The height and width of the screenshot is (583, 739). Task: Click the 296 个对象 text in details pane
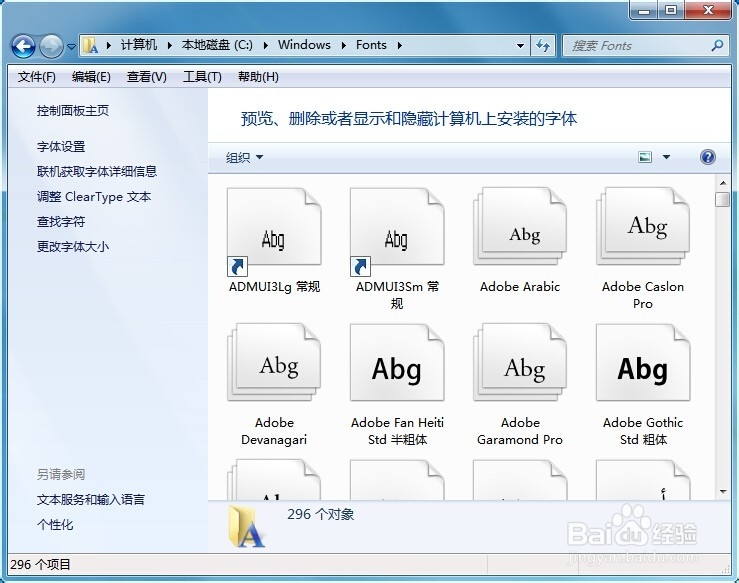[320, 514]
